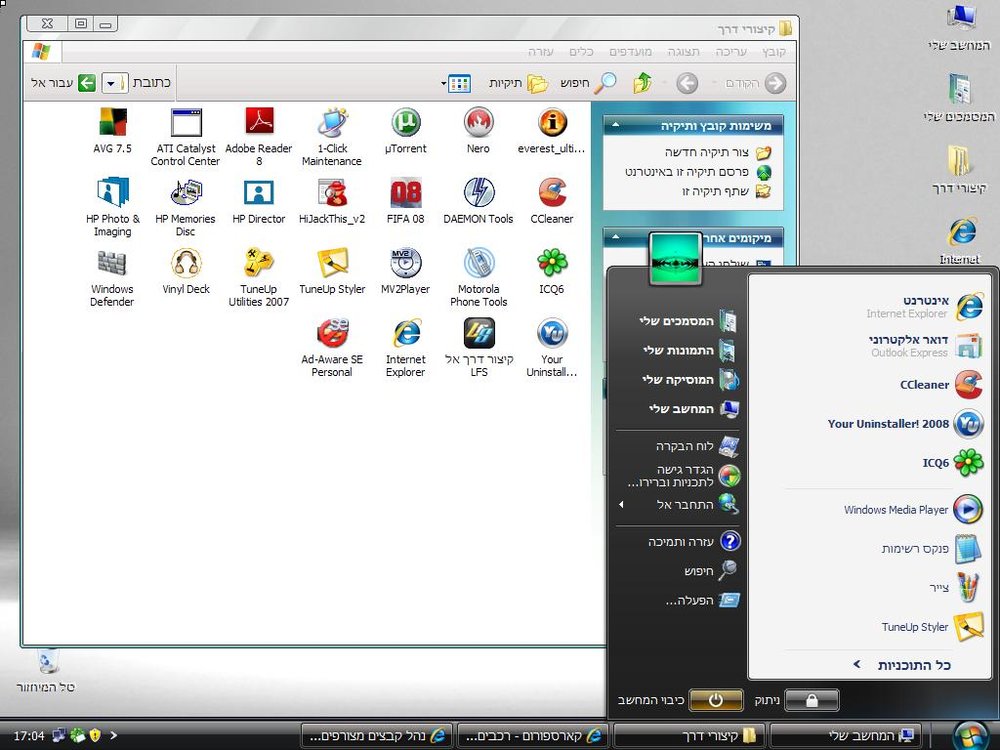Open the כלים menu

point(581,52)
